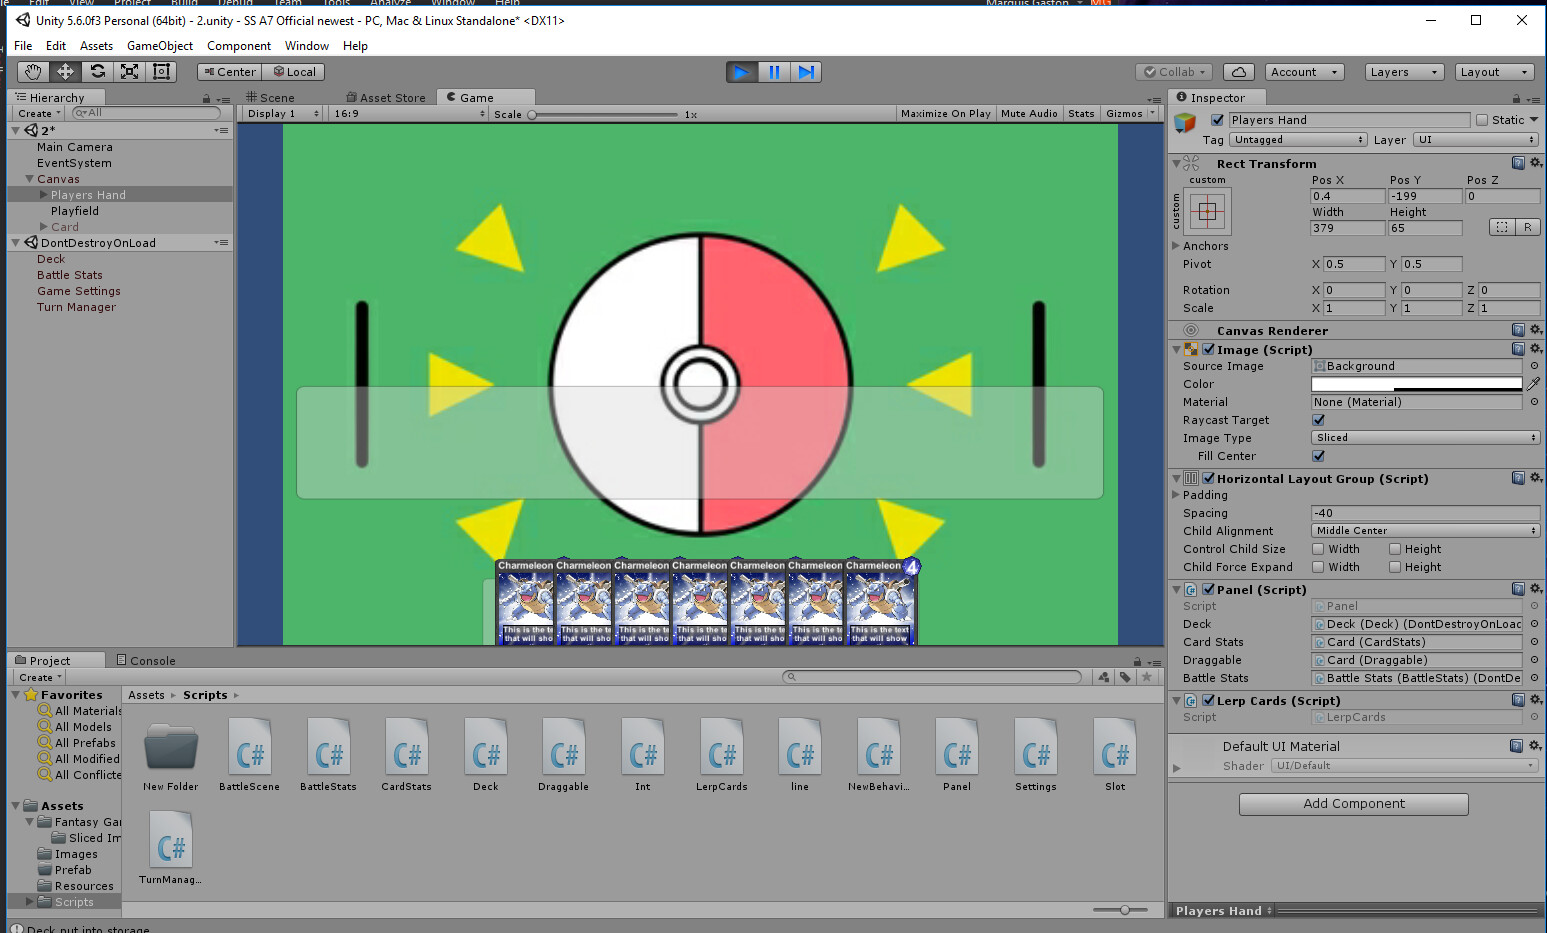
Task: Select the Move tool
Action: (x=65, y=71)
